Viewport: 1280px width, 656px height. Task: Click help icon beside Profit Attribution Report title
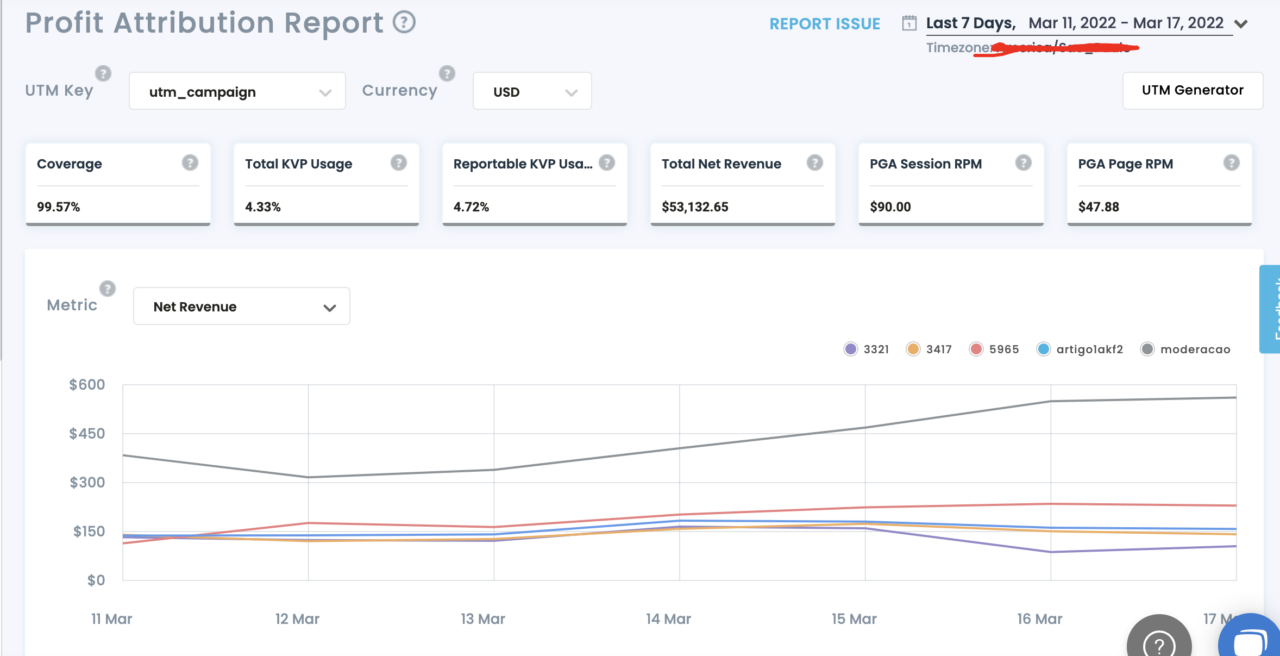pyautogui.click(x=404, y=22)
